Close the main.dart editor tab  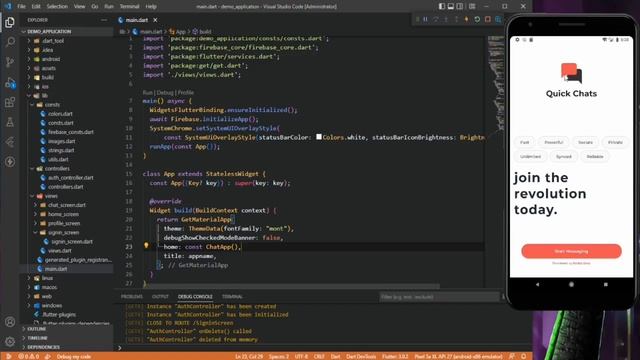[155, 20]
